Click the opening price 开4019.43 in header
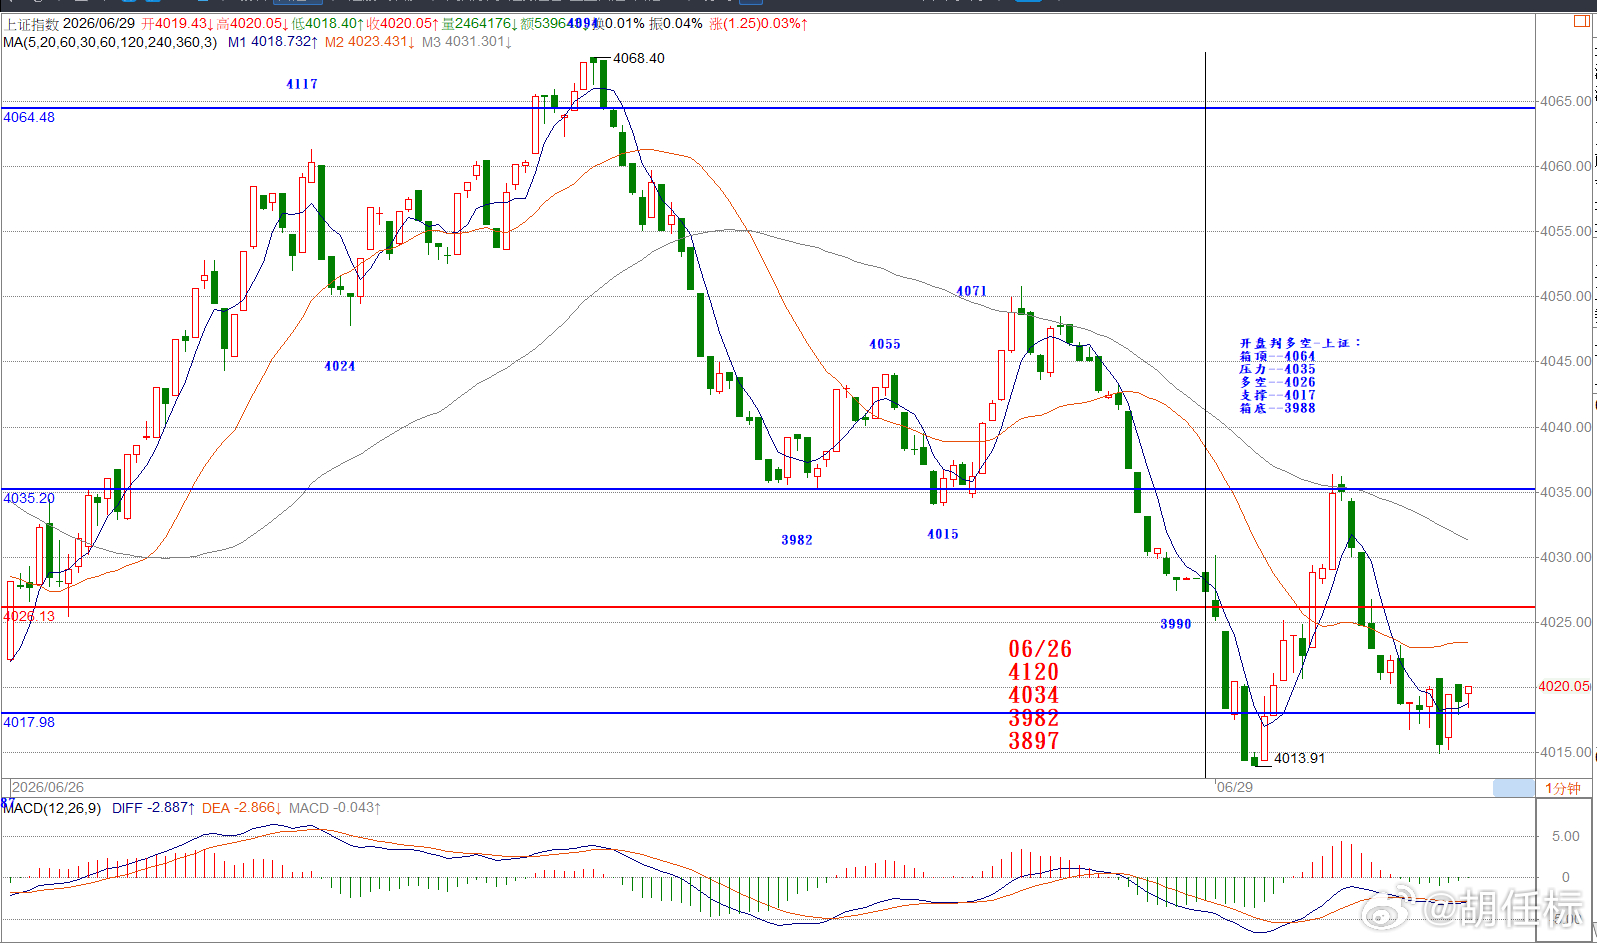The image size is (1597, 947). pyautogui.click(x=178, y=23)
